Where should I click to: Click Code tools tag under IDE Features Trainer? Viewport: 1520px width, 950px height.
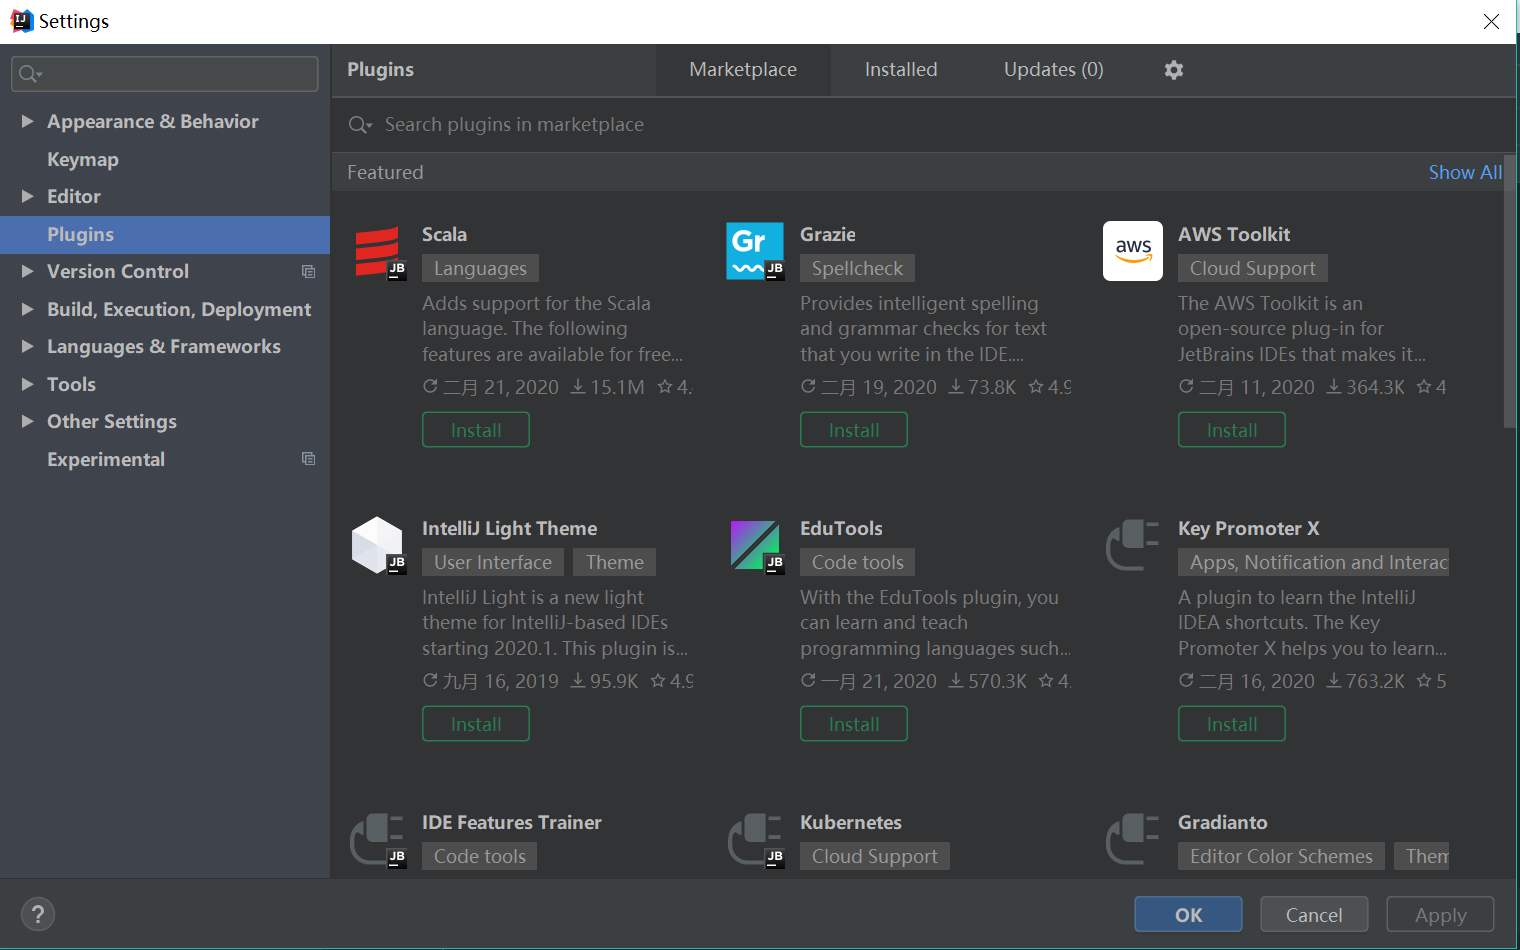pos(480,856)
